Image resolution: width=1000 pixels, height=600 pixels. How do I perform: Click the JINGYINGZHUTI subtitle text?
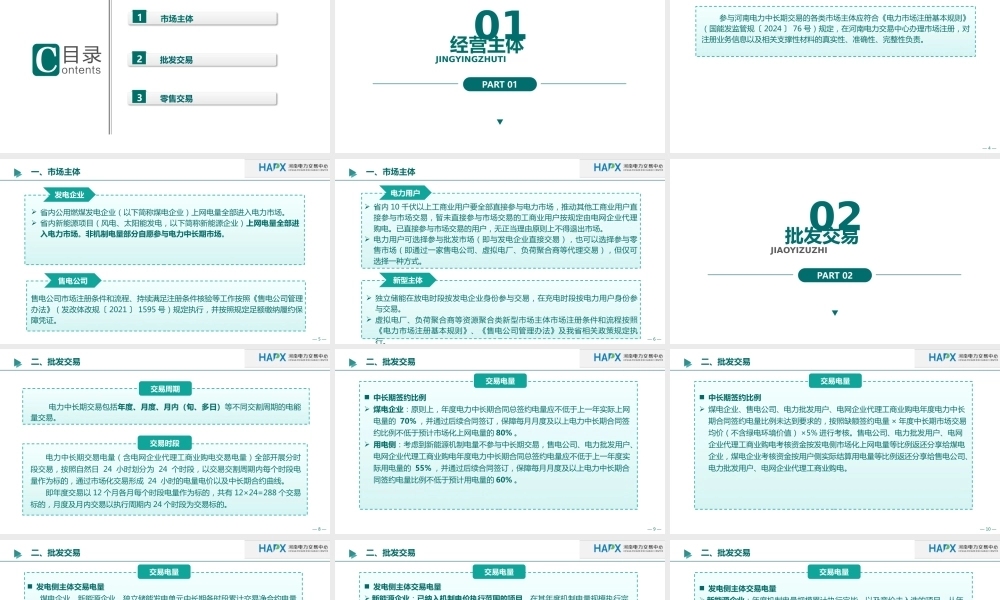point(471,59)
